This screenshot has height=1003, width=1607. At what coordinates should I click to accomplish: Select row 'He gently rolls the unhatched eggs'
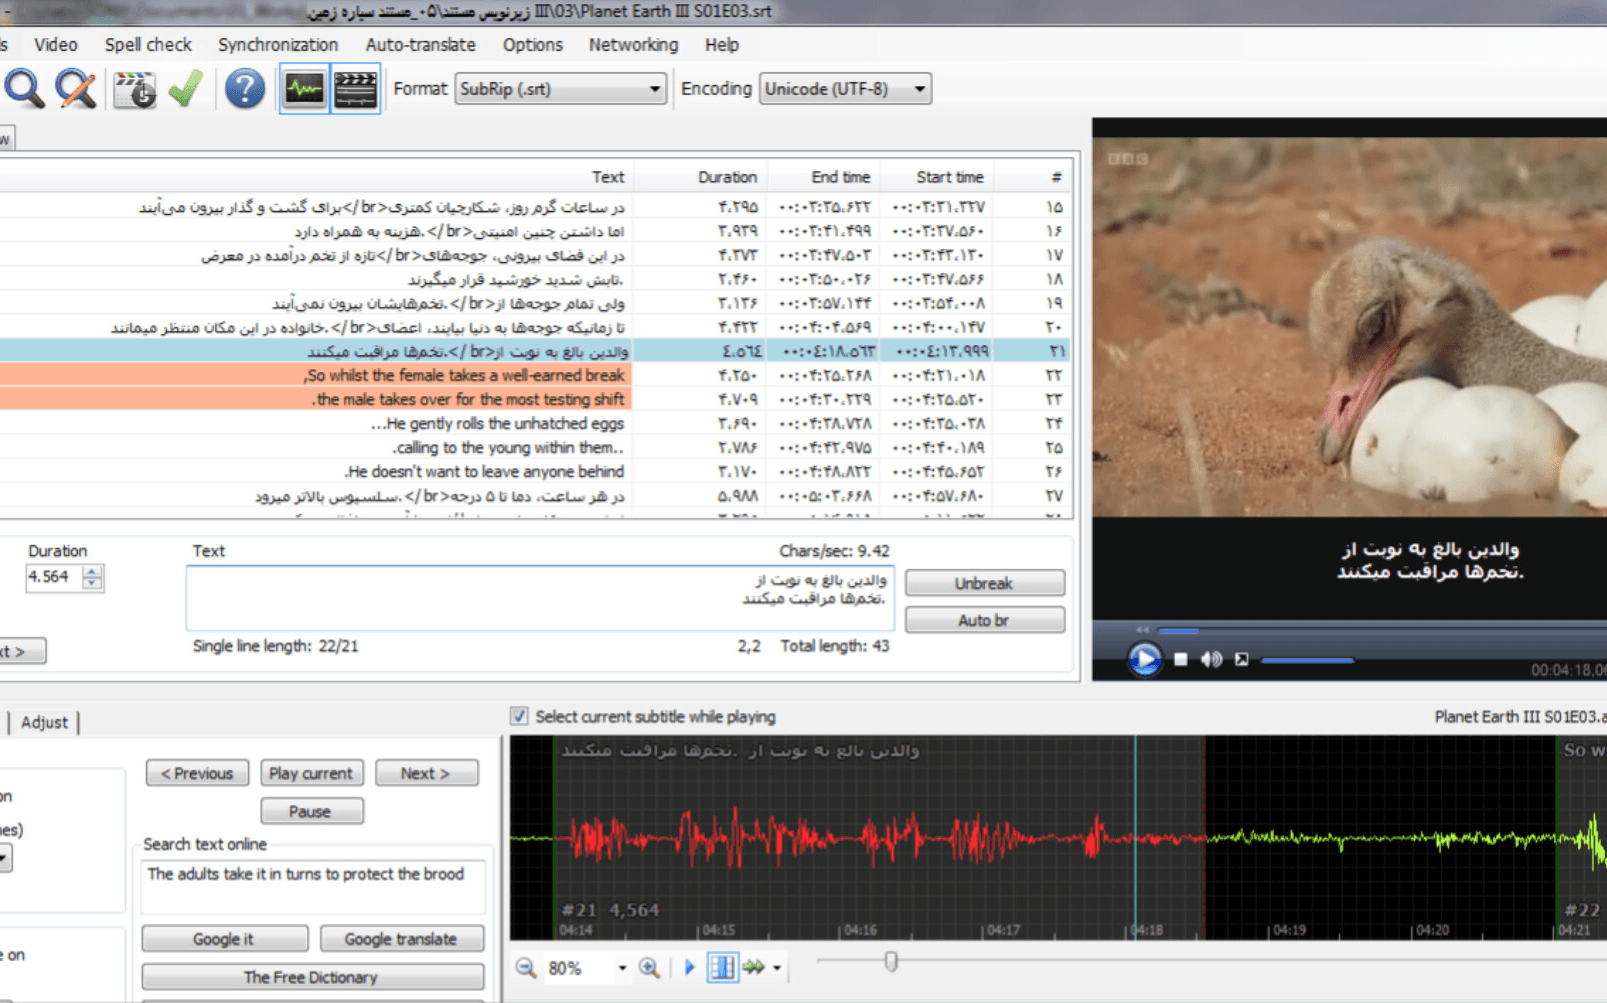[x=534, y=423]
